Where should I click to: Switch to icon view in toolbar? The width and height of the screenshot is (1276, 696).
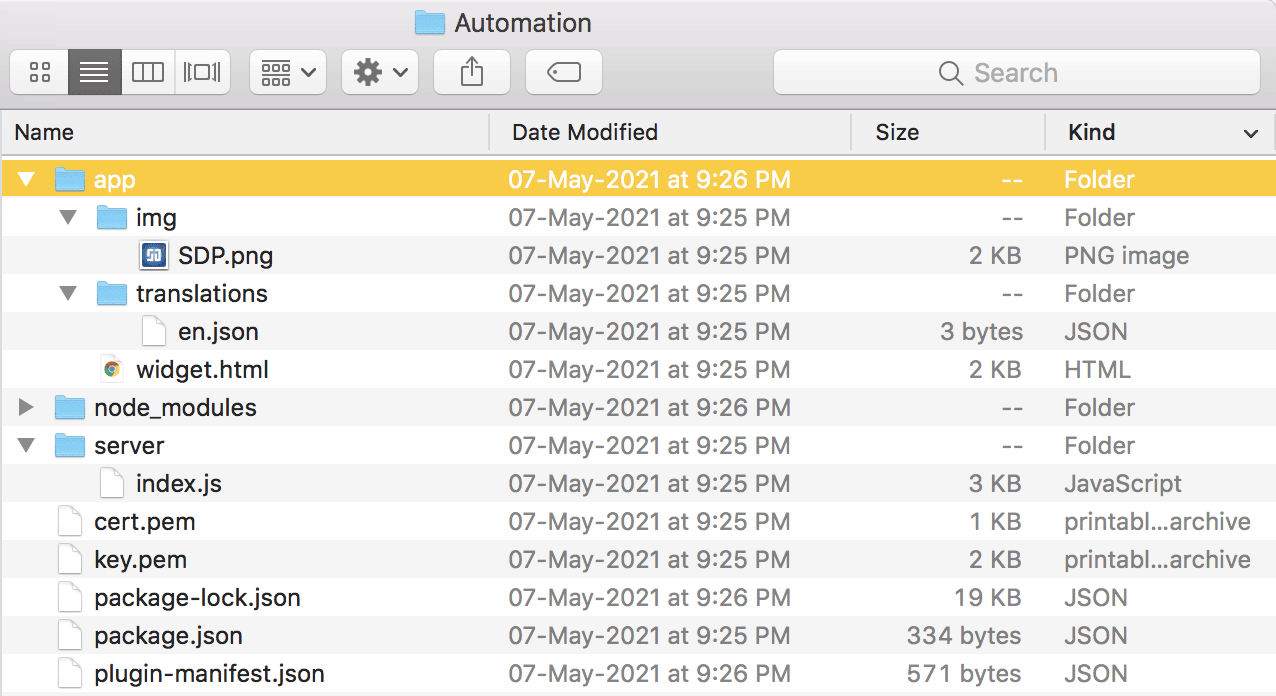point(40,73)
